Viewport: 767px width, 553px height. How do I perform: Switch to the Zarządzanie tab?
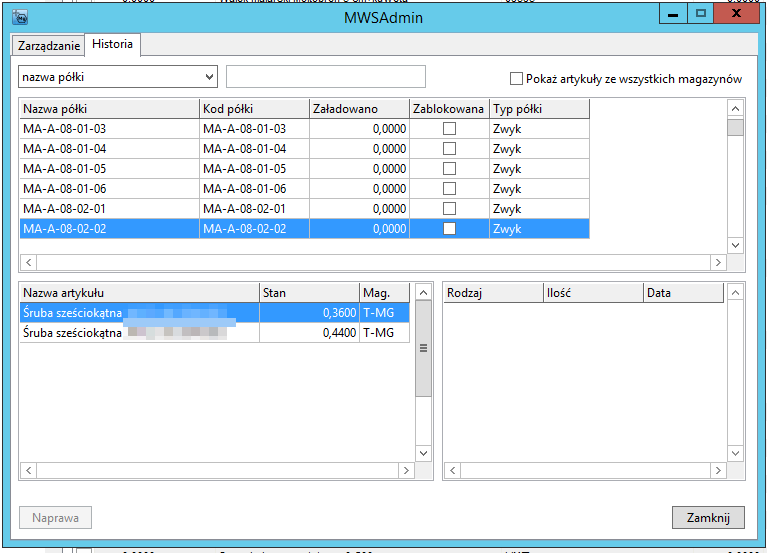point(48,45)
